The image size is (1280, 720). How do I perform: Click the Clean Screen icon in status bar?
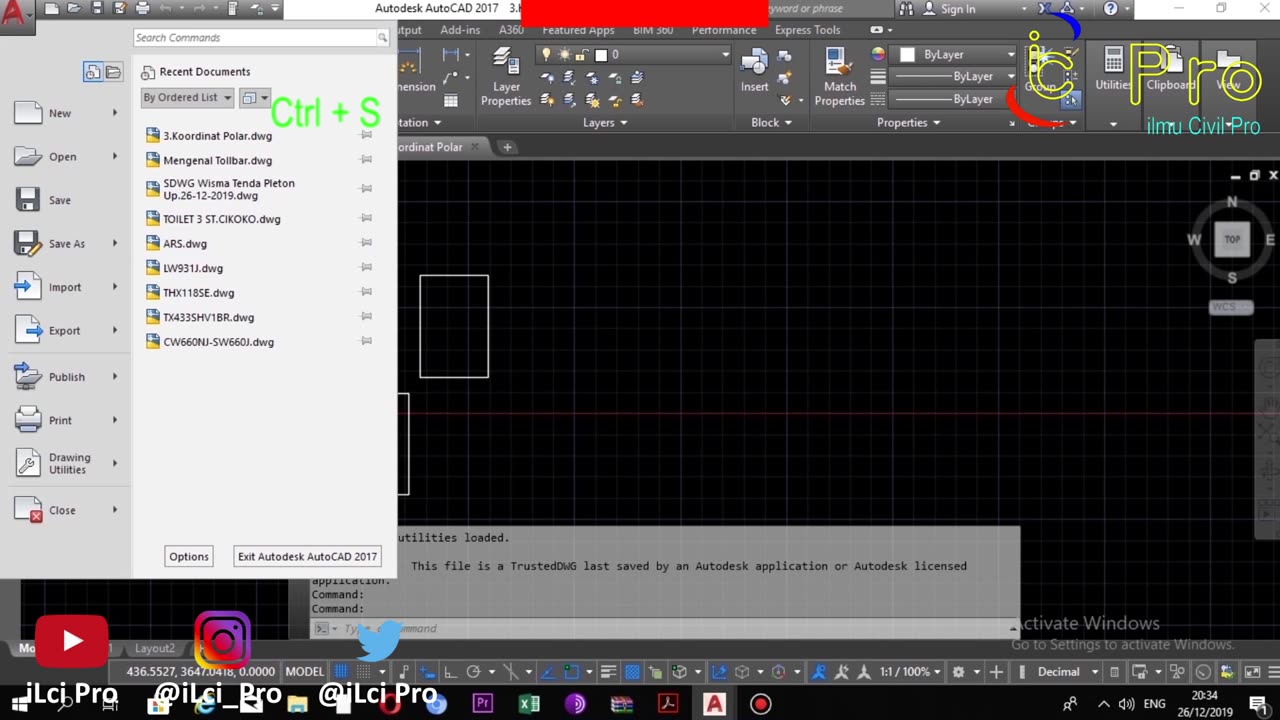1252,672
